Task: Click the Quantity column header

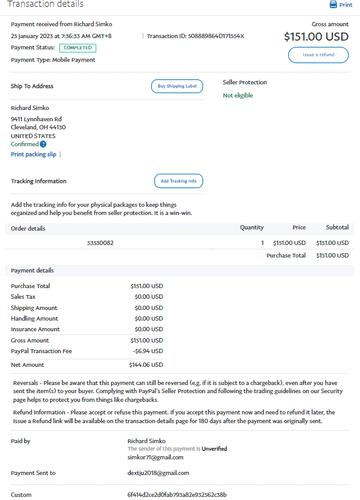Action: tap(252, 227)
